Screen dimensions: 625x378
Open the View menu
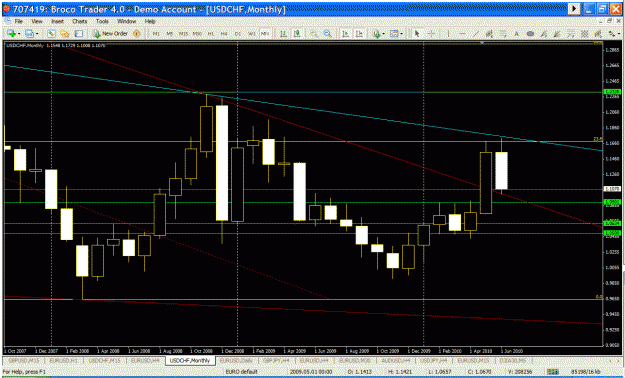point(37,21)
